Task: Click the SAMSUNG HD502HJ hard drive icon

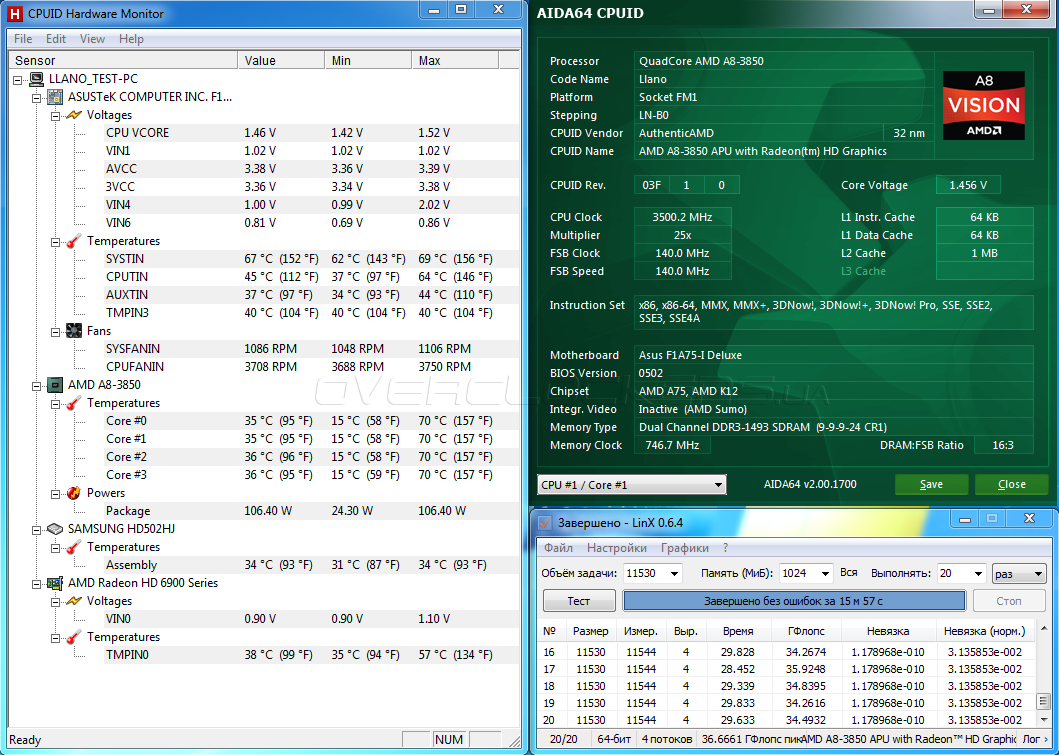Action: pyautogui.click(x=55, y=529)
